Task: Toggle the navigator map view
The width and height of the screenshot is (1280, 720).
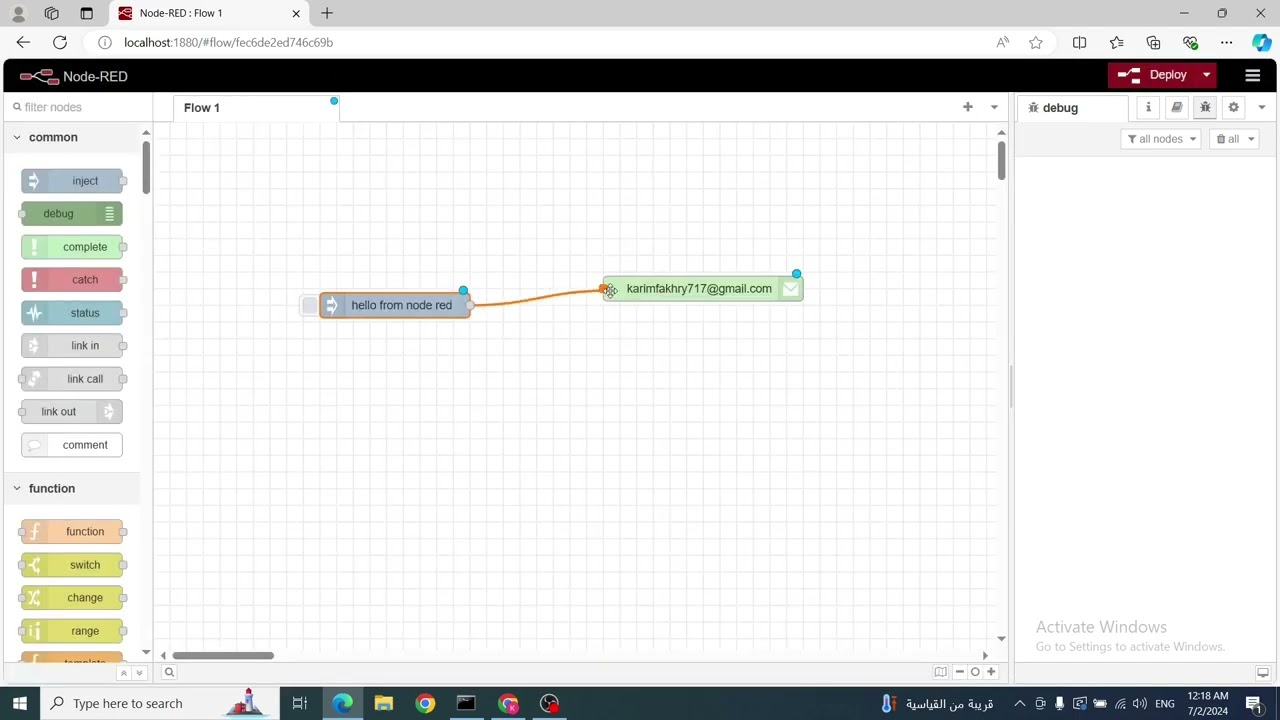Action: pyautogui.click(x=940, y=672)
